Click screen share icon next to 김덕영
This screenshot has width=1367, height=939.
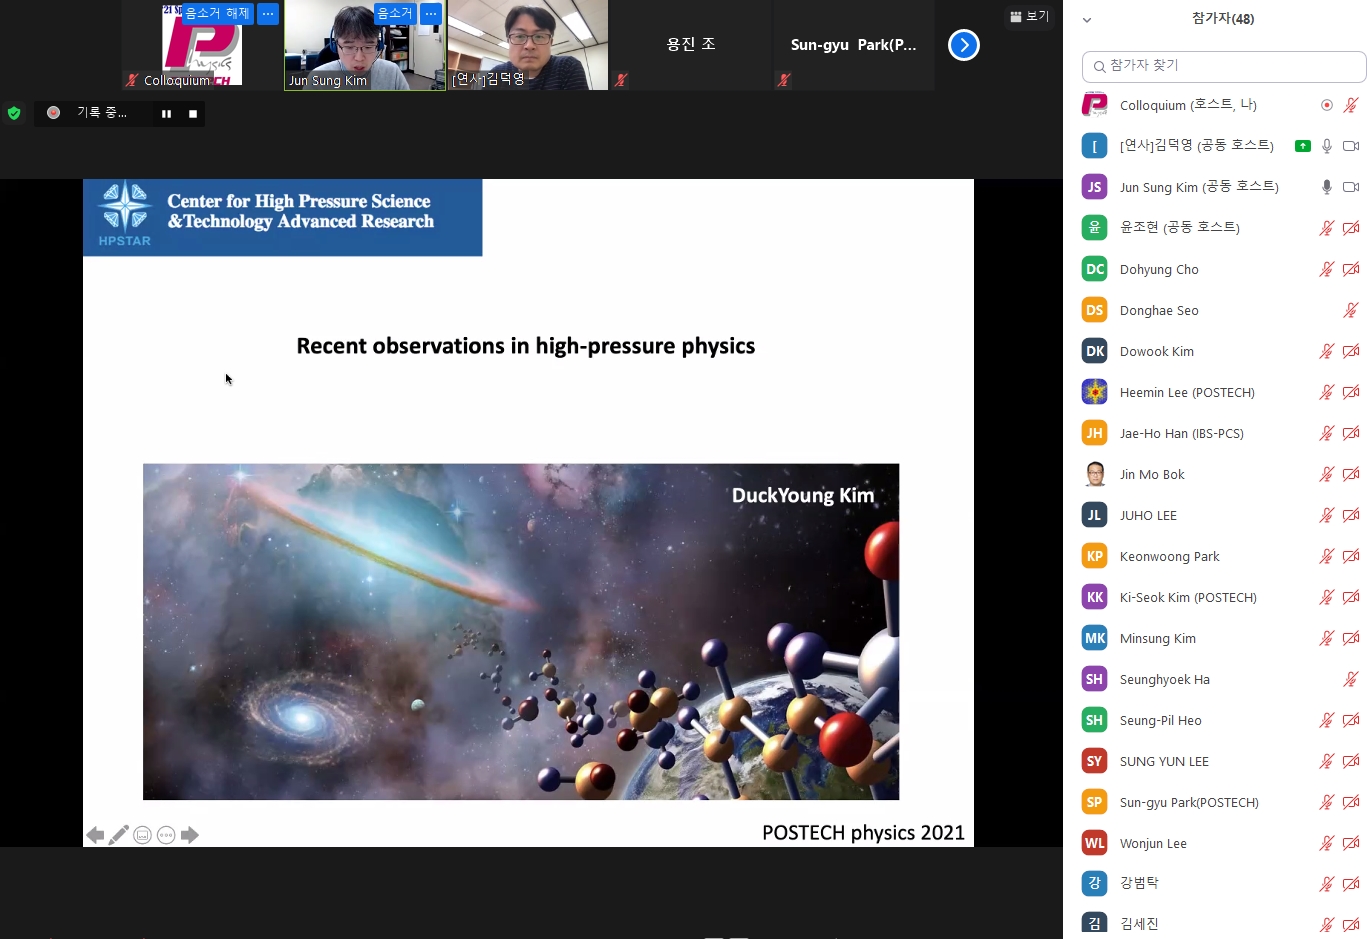click(x=1302, y=146)
